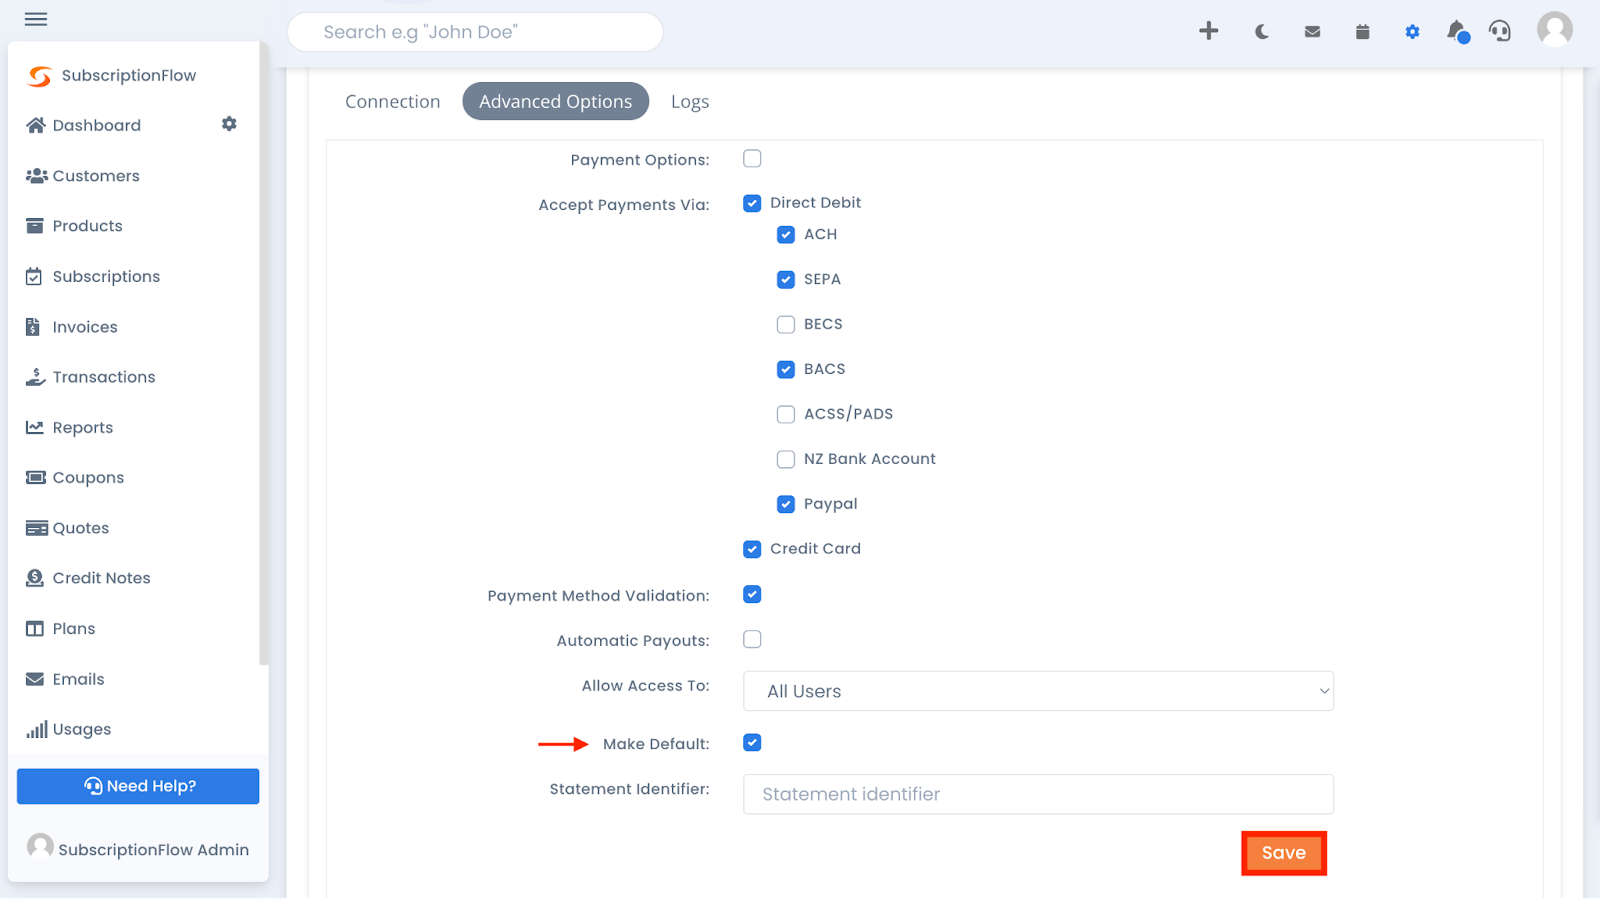Open Credit Notes in the sidebar
The height and width of the screenshot is (899, 1600).
101,578
